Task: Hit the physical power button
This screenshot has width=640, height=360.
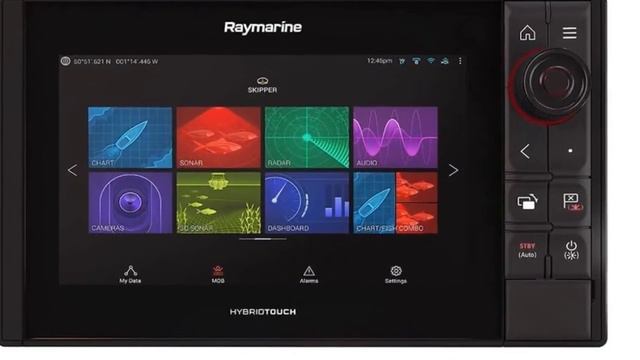Action: click(571, 250)
